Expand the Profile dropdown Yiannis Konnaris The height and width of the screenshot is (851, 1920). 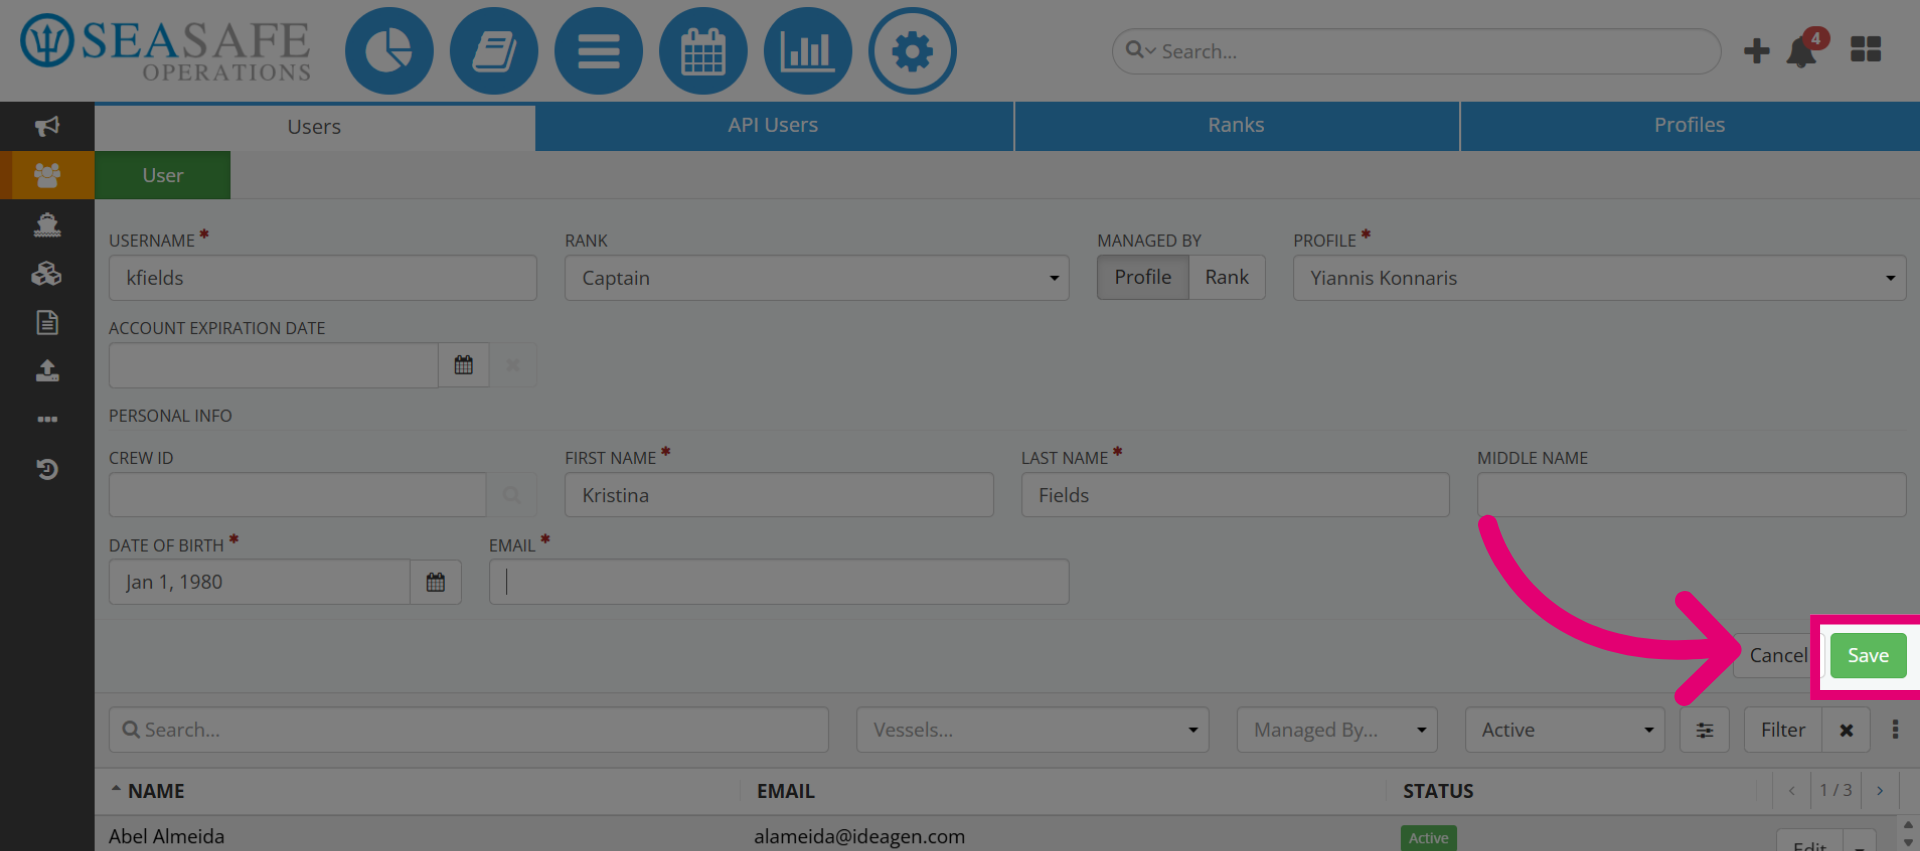click(1599, 278)
